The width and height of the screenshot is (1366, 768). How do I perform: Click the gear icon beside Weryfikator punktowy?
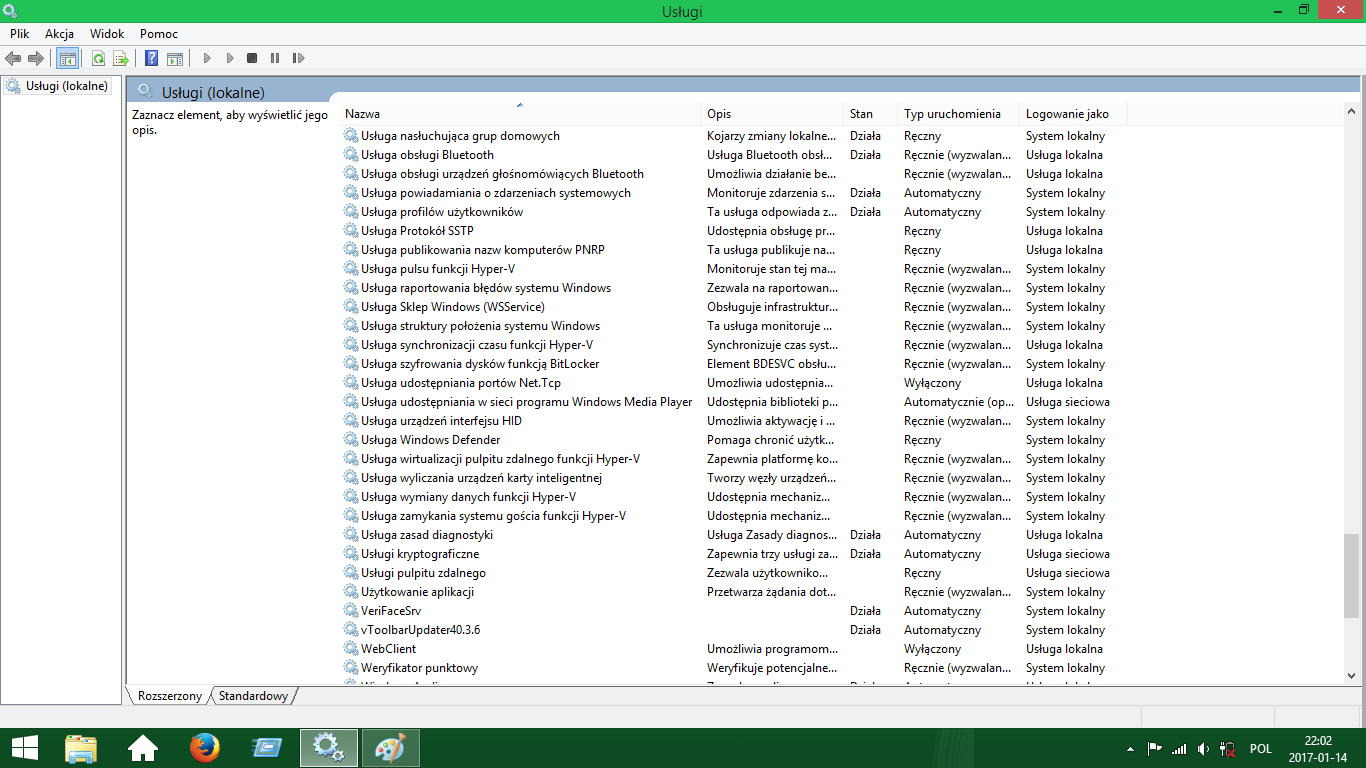pos(351,668)
